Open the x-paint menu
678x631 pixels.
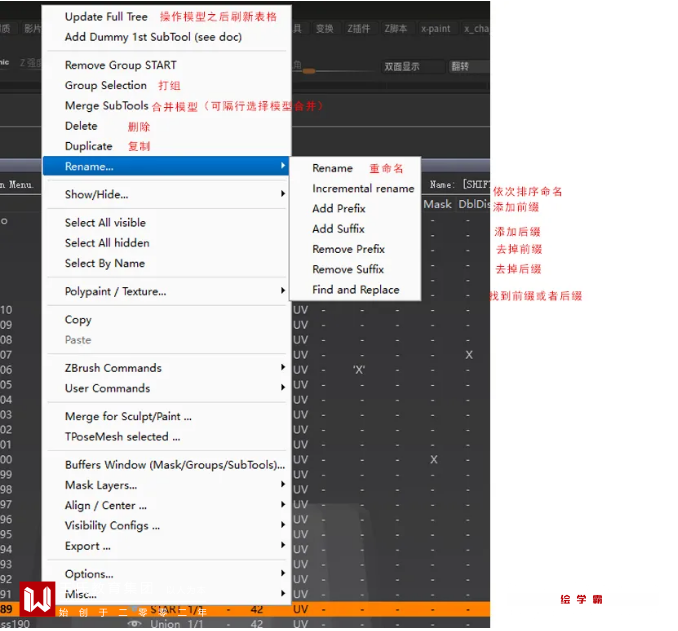(435, 29)
